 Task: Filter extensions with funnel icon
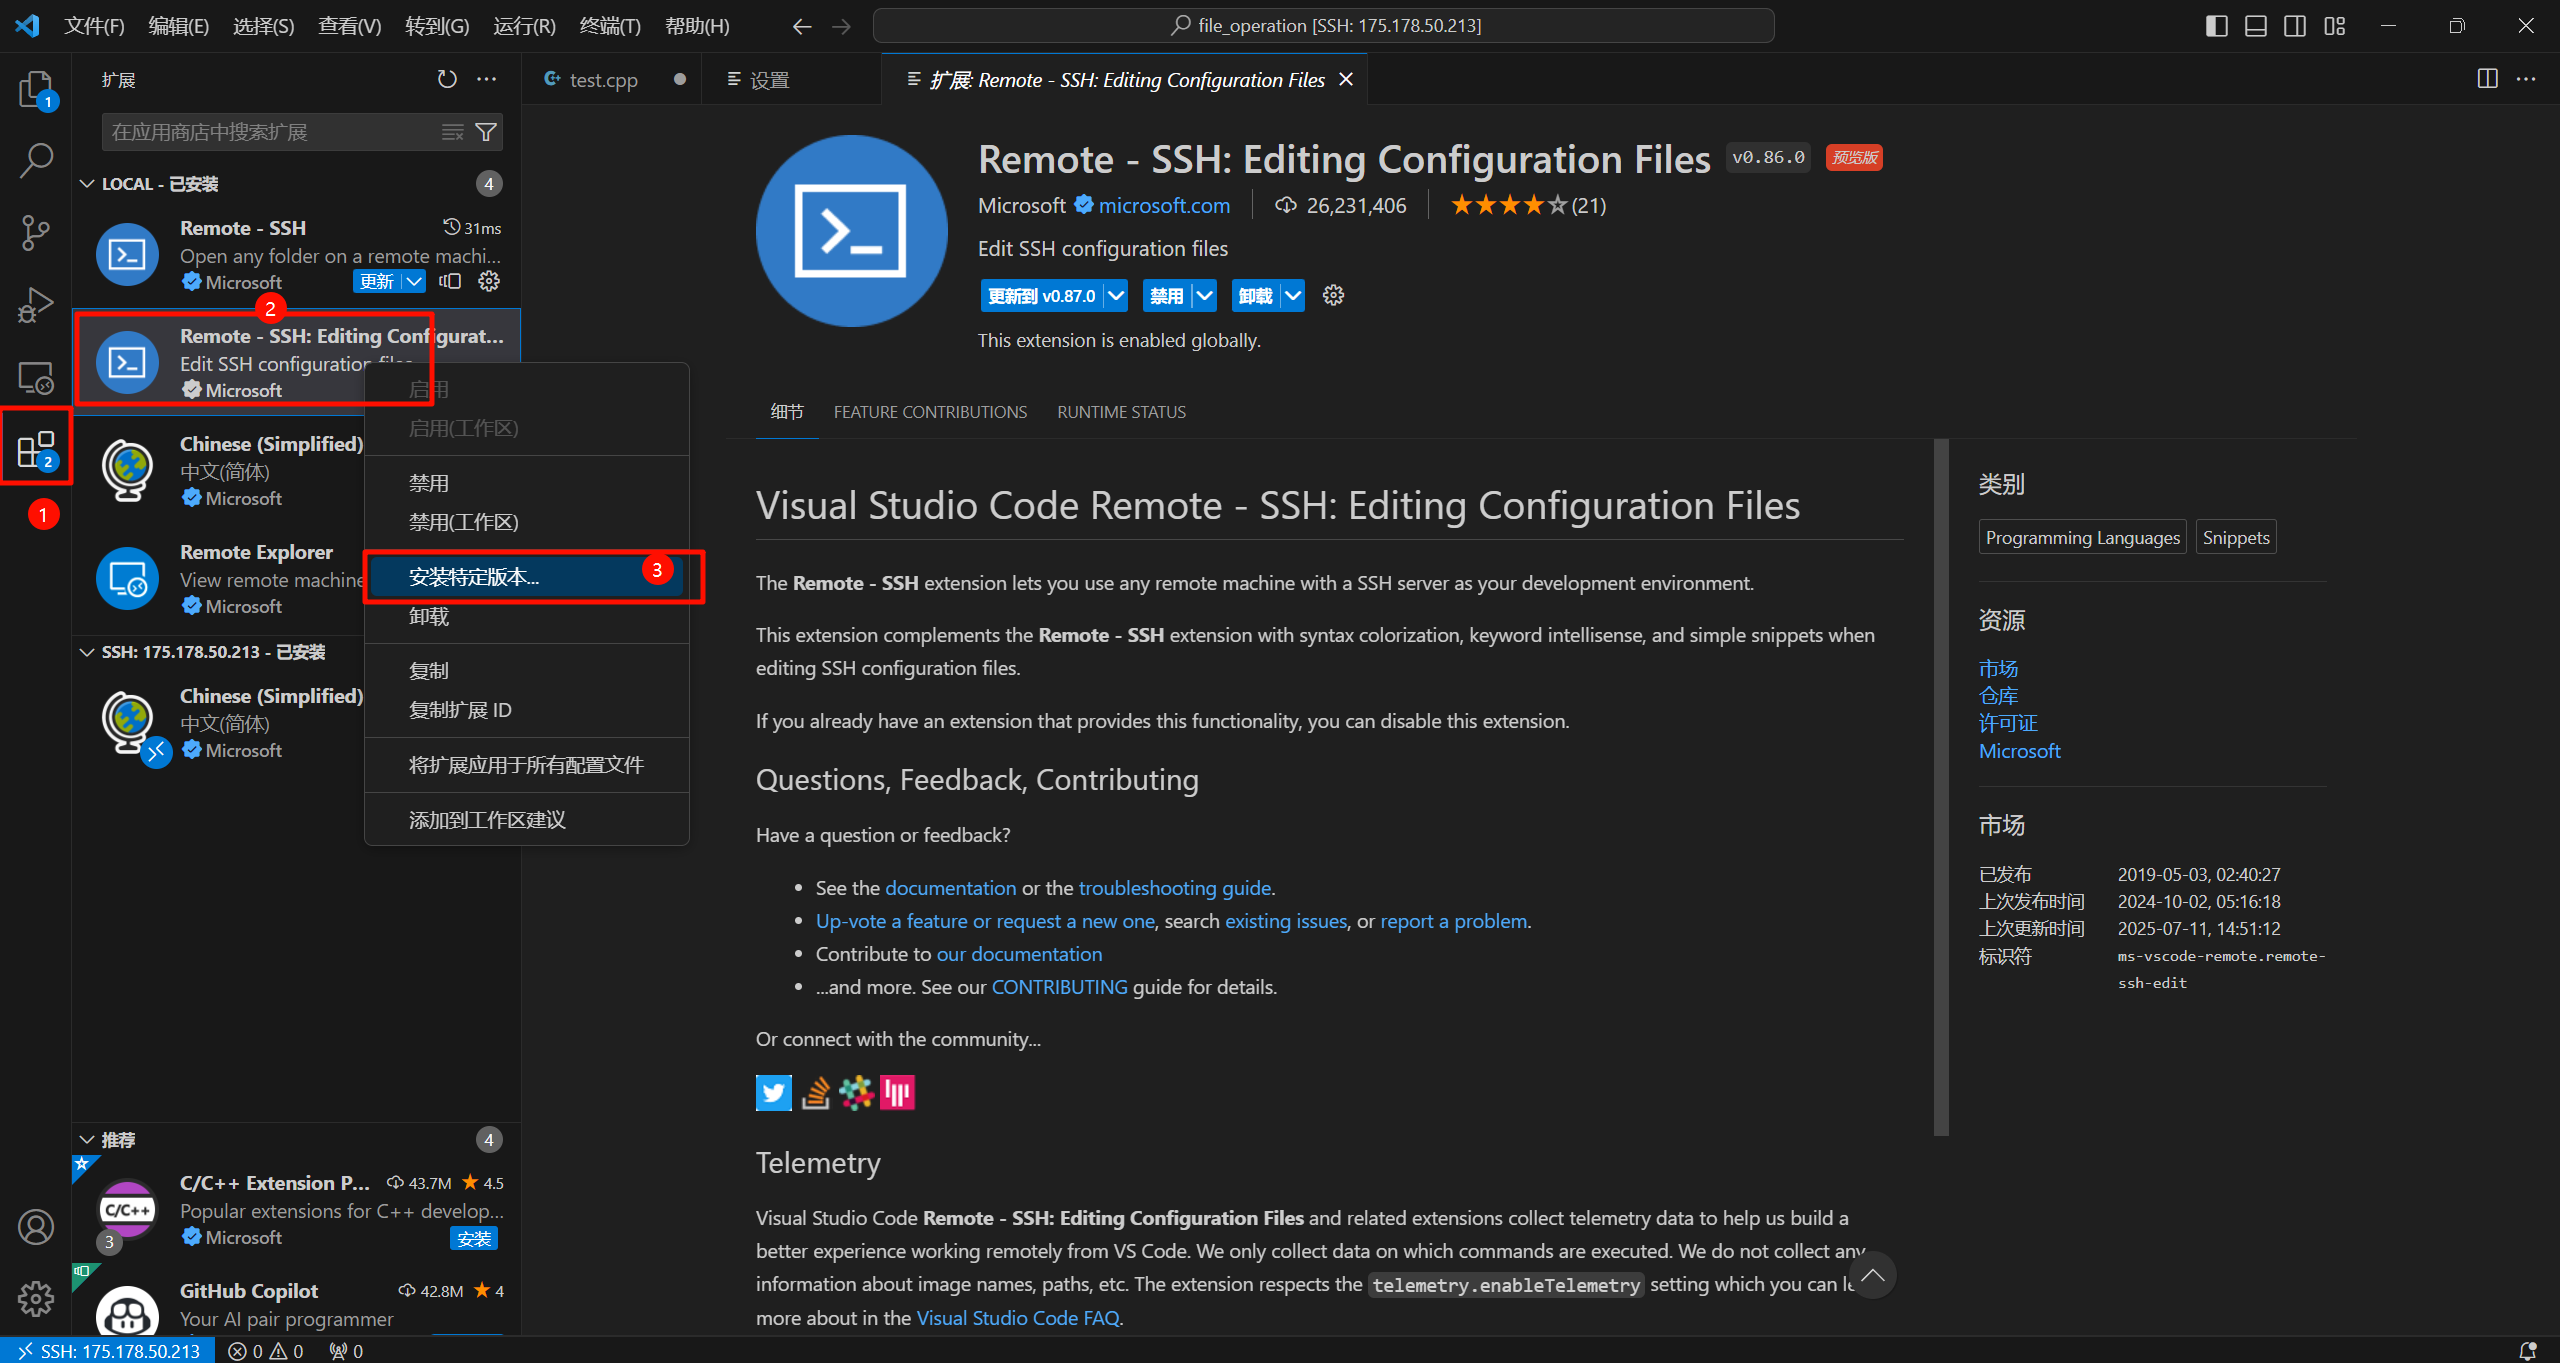(x=486, y=132)
